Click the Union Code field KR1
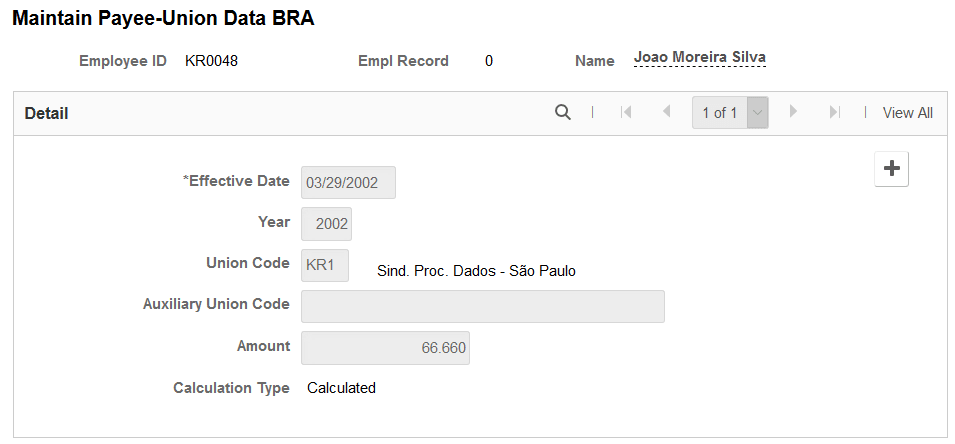Image resolution: width=955 pixels, height=444 pixels. click(x=325, y=266)
